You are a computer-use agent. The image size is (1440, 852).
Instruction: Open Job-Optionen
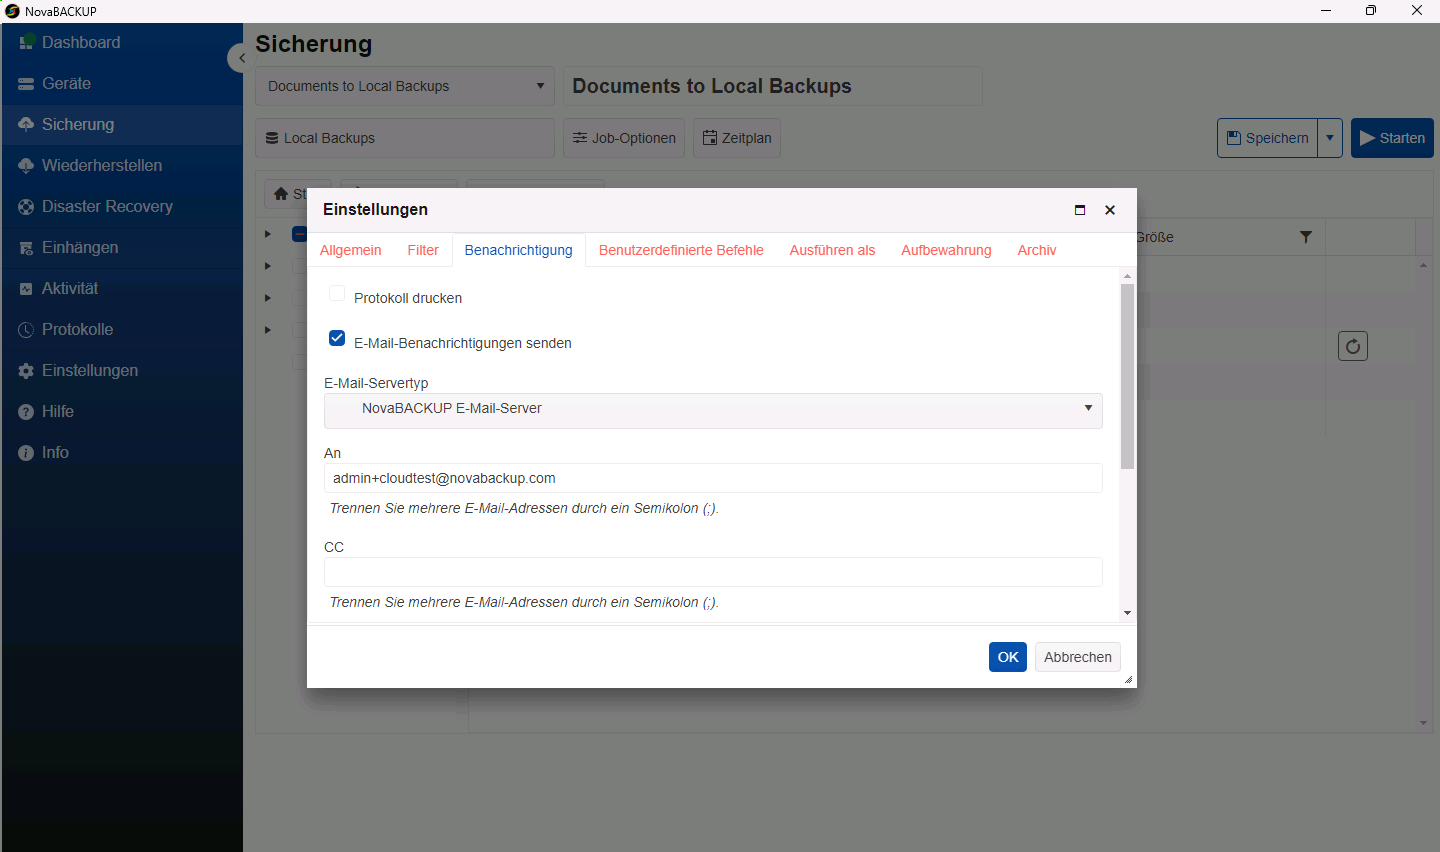[x=624, y=138]
